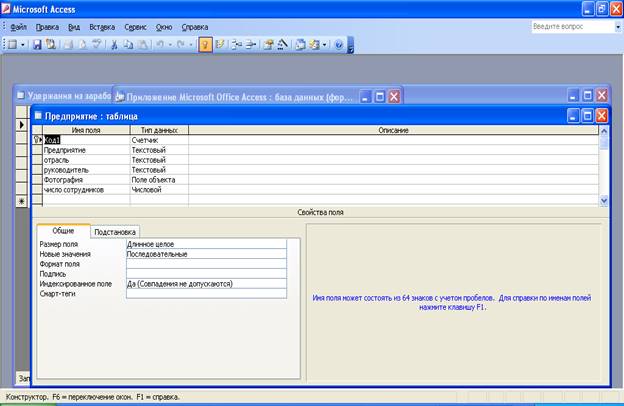The height and width of the screenshot is (406, 624).
Task: Click the Размер поля value field
Action: click(206, 243)
